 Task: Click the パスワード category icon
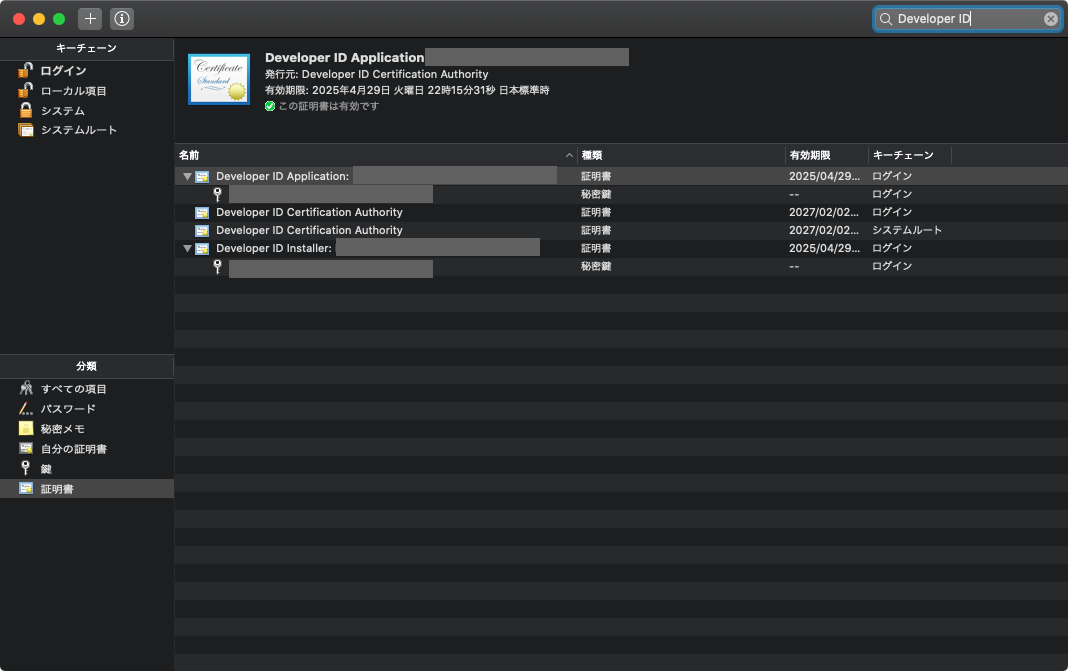tap(26, 409)
